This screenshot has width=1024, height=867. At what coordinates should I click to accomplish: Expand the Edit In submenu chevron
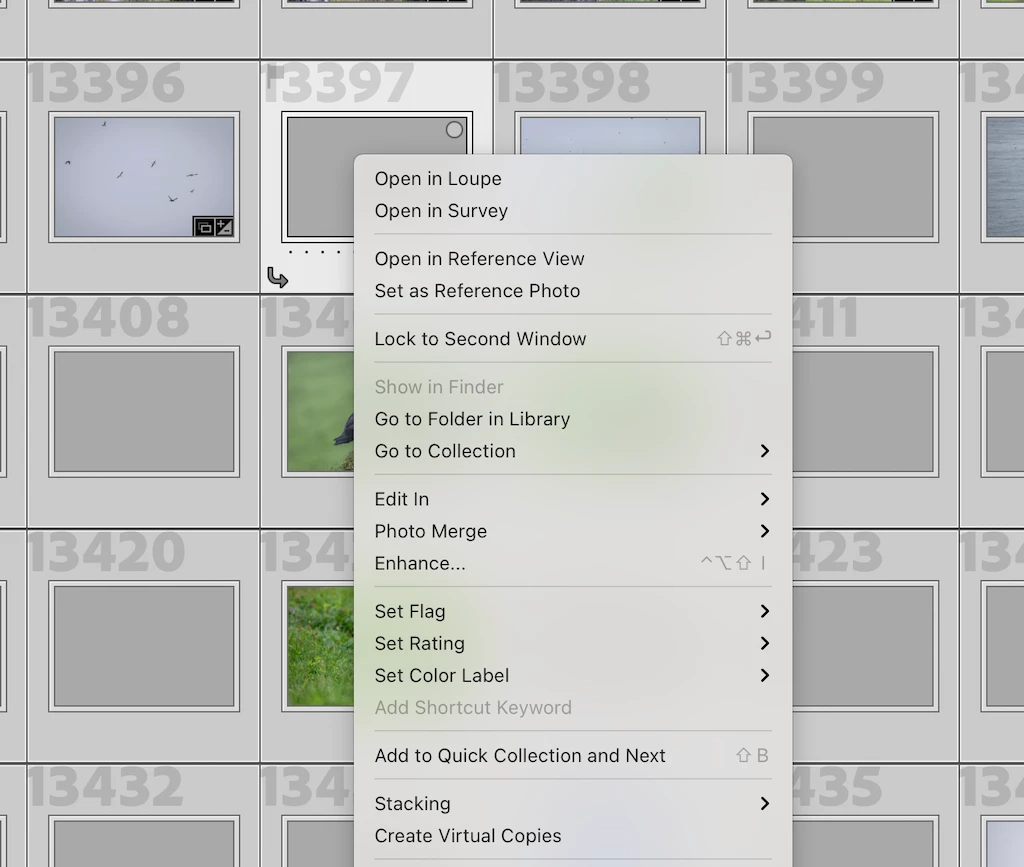coord(765,499)
